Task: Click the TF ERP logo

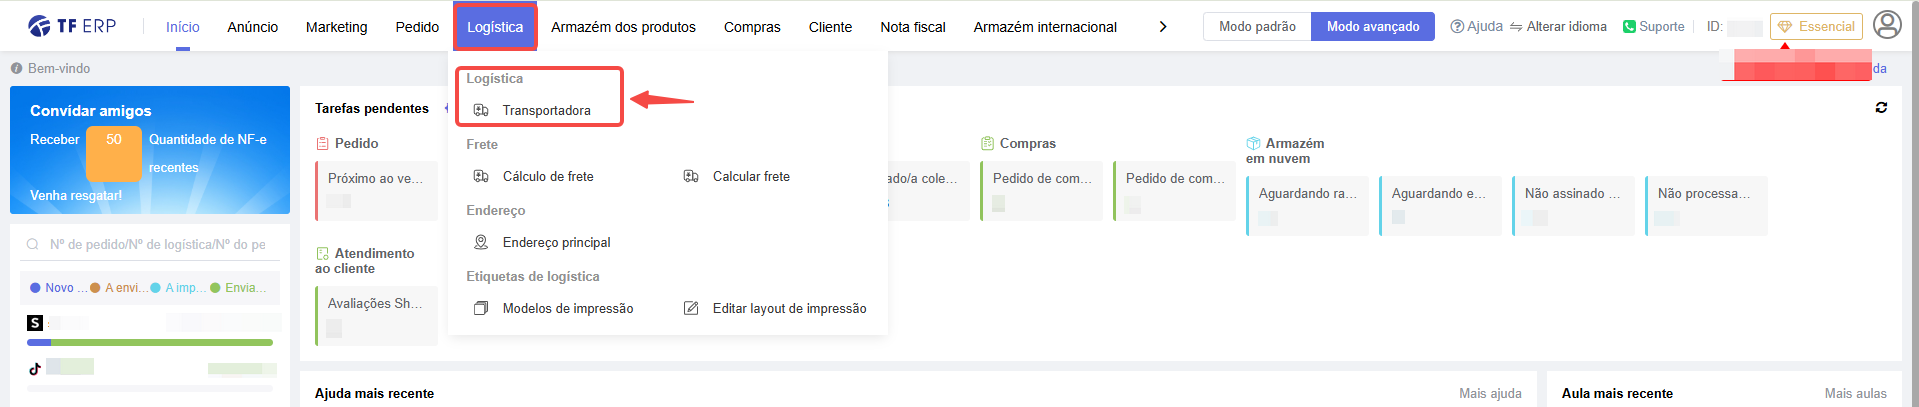Action: point(72,26)
